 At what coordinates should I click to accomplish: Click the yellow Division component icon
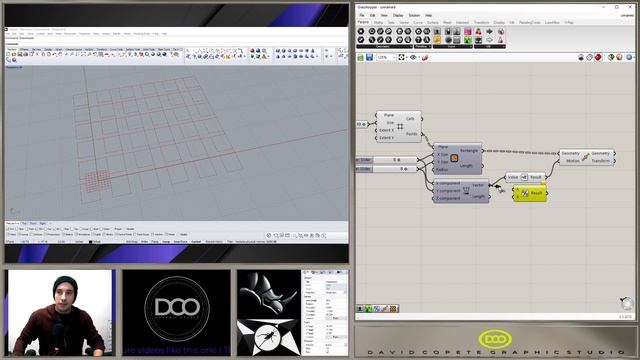(525, 193)
